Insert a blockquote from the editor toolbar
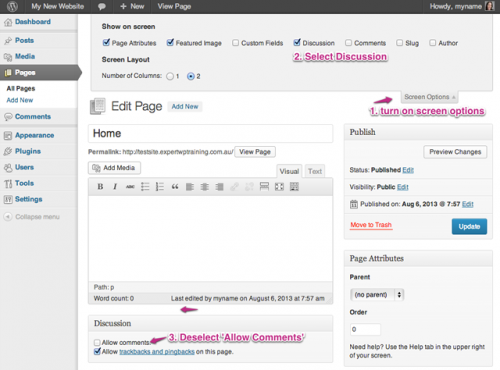The image size is (500, 370). [175, 187]
